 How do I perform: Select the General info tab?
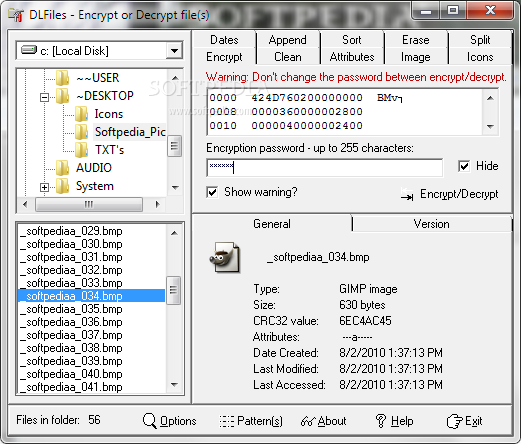click(272, 224)
